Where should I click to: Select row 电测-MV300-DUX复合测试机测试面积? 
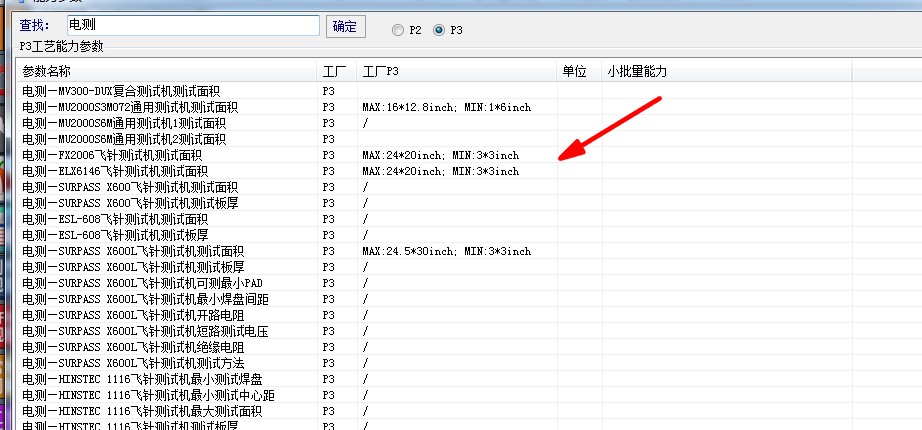point(434,91)
